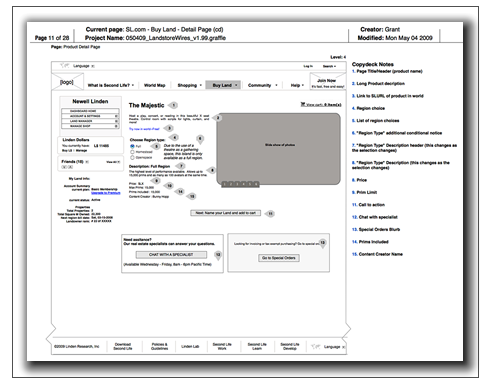Viewport: 488px width, 383px height.
Task: Jump to slide 6 in the slideshow
Action: (256, 184)
